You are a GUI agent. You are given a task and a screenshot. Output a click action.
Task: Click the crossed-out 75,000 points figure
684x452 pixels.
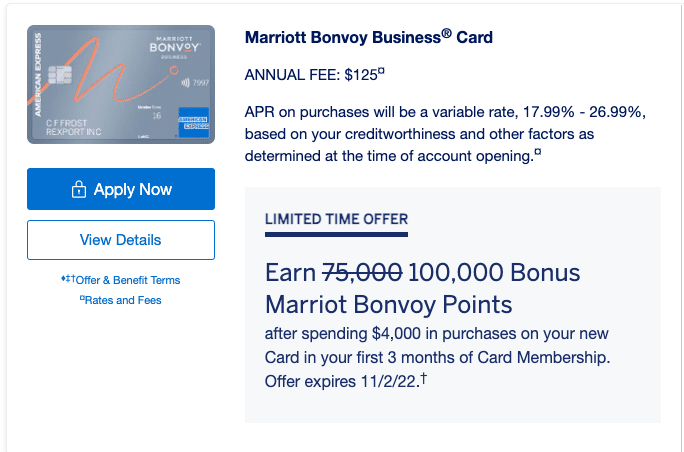[x=362, y=273]
